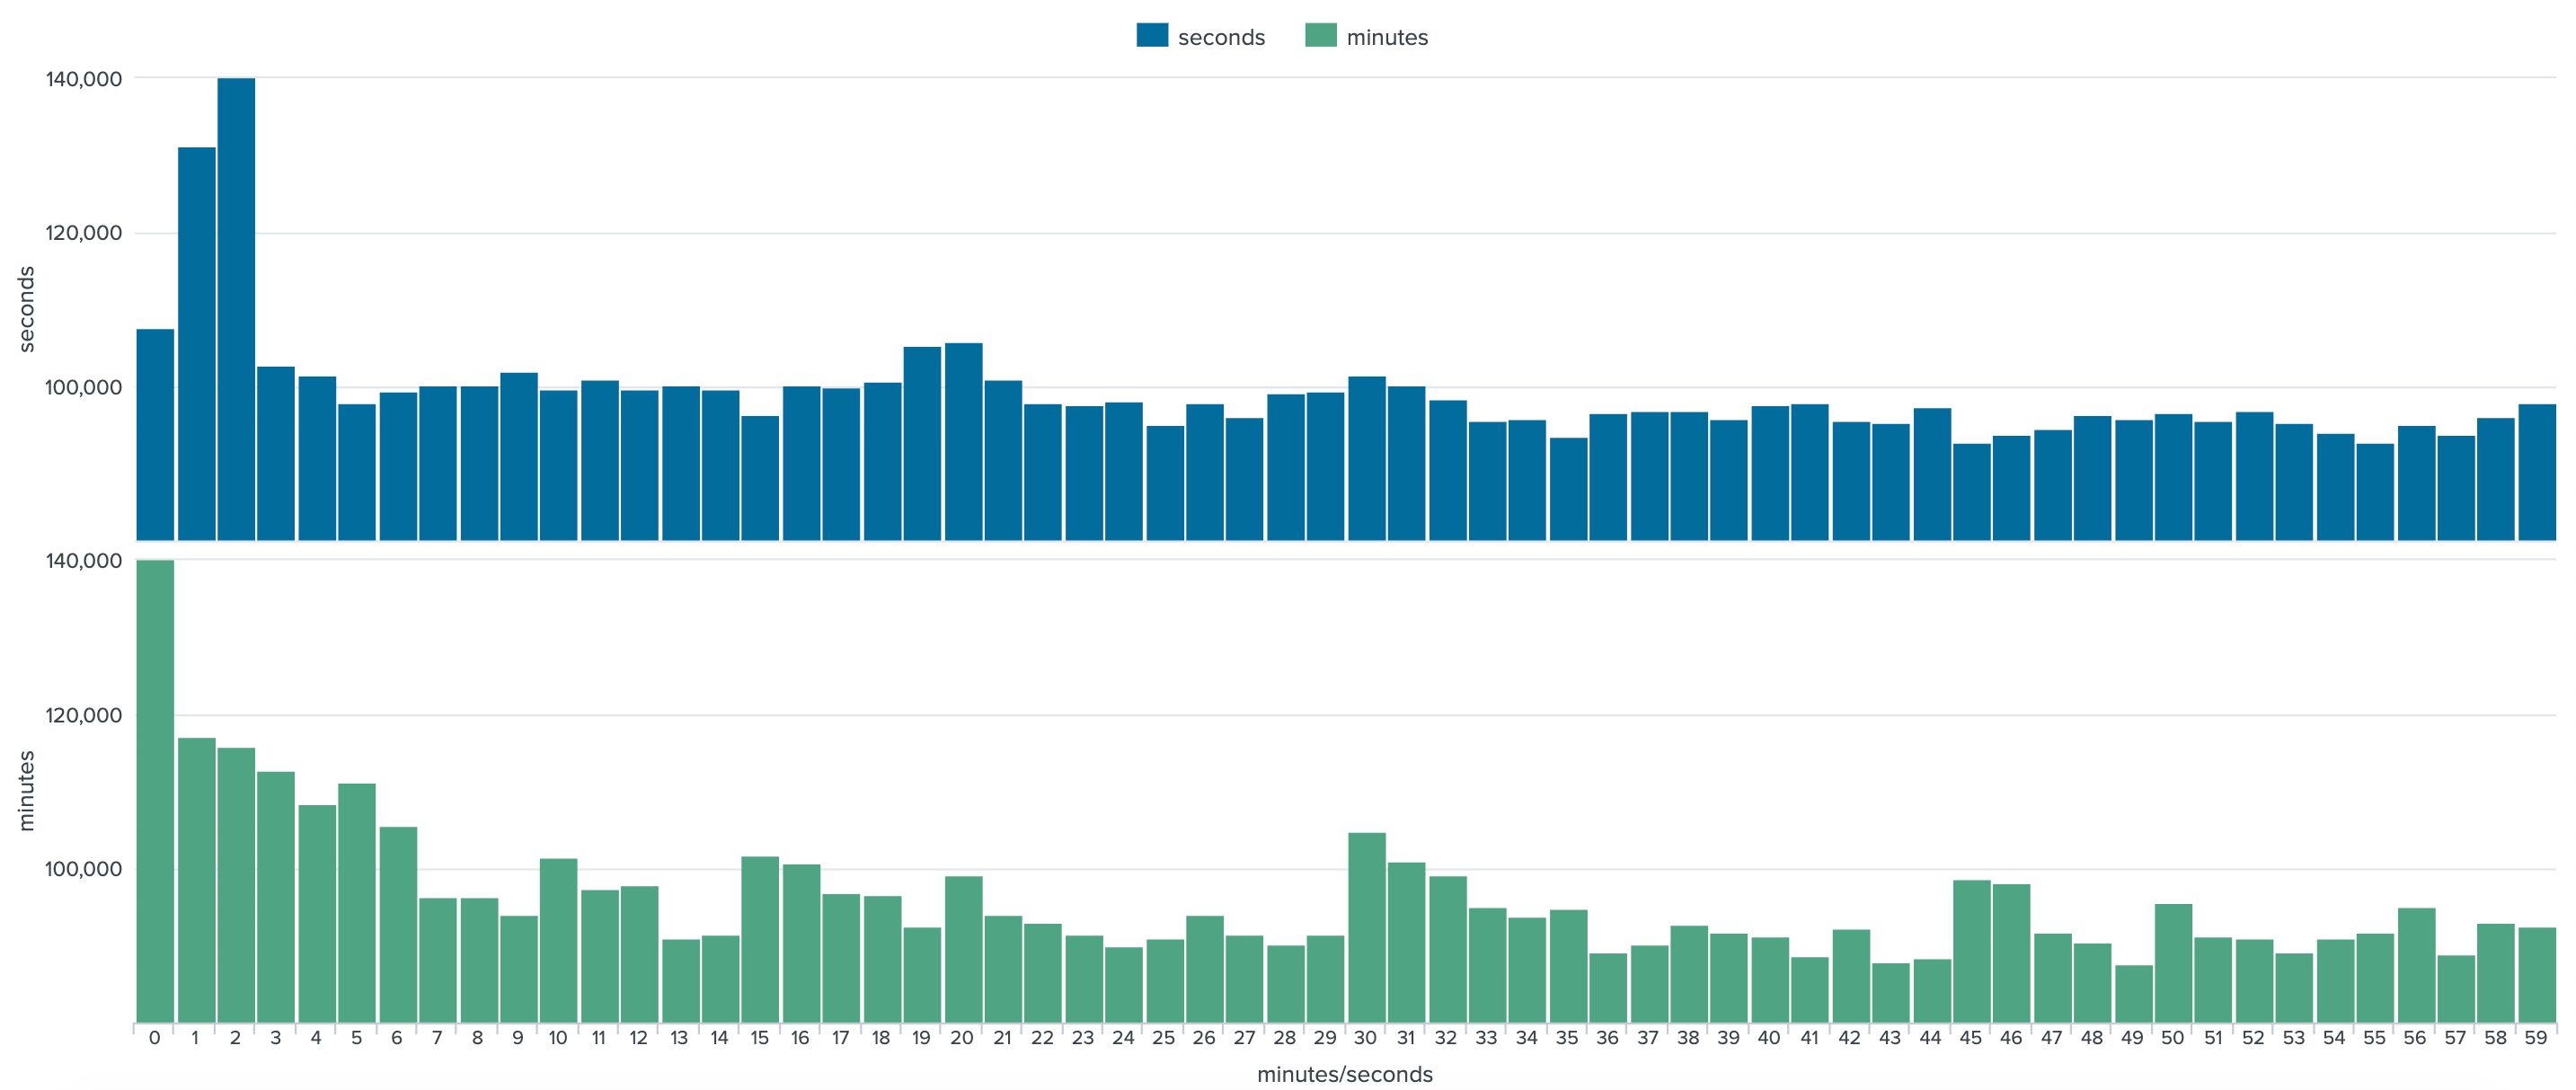Click the green minutes bar at 5
This screenshot has width=2576, height=1090.
tap(357, 903)
